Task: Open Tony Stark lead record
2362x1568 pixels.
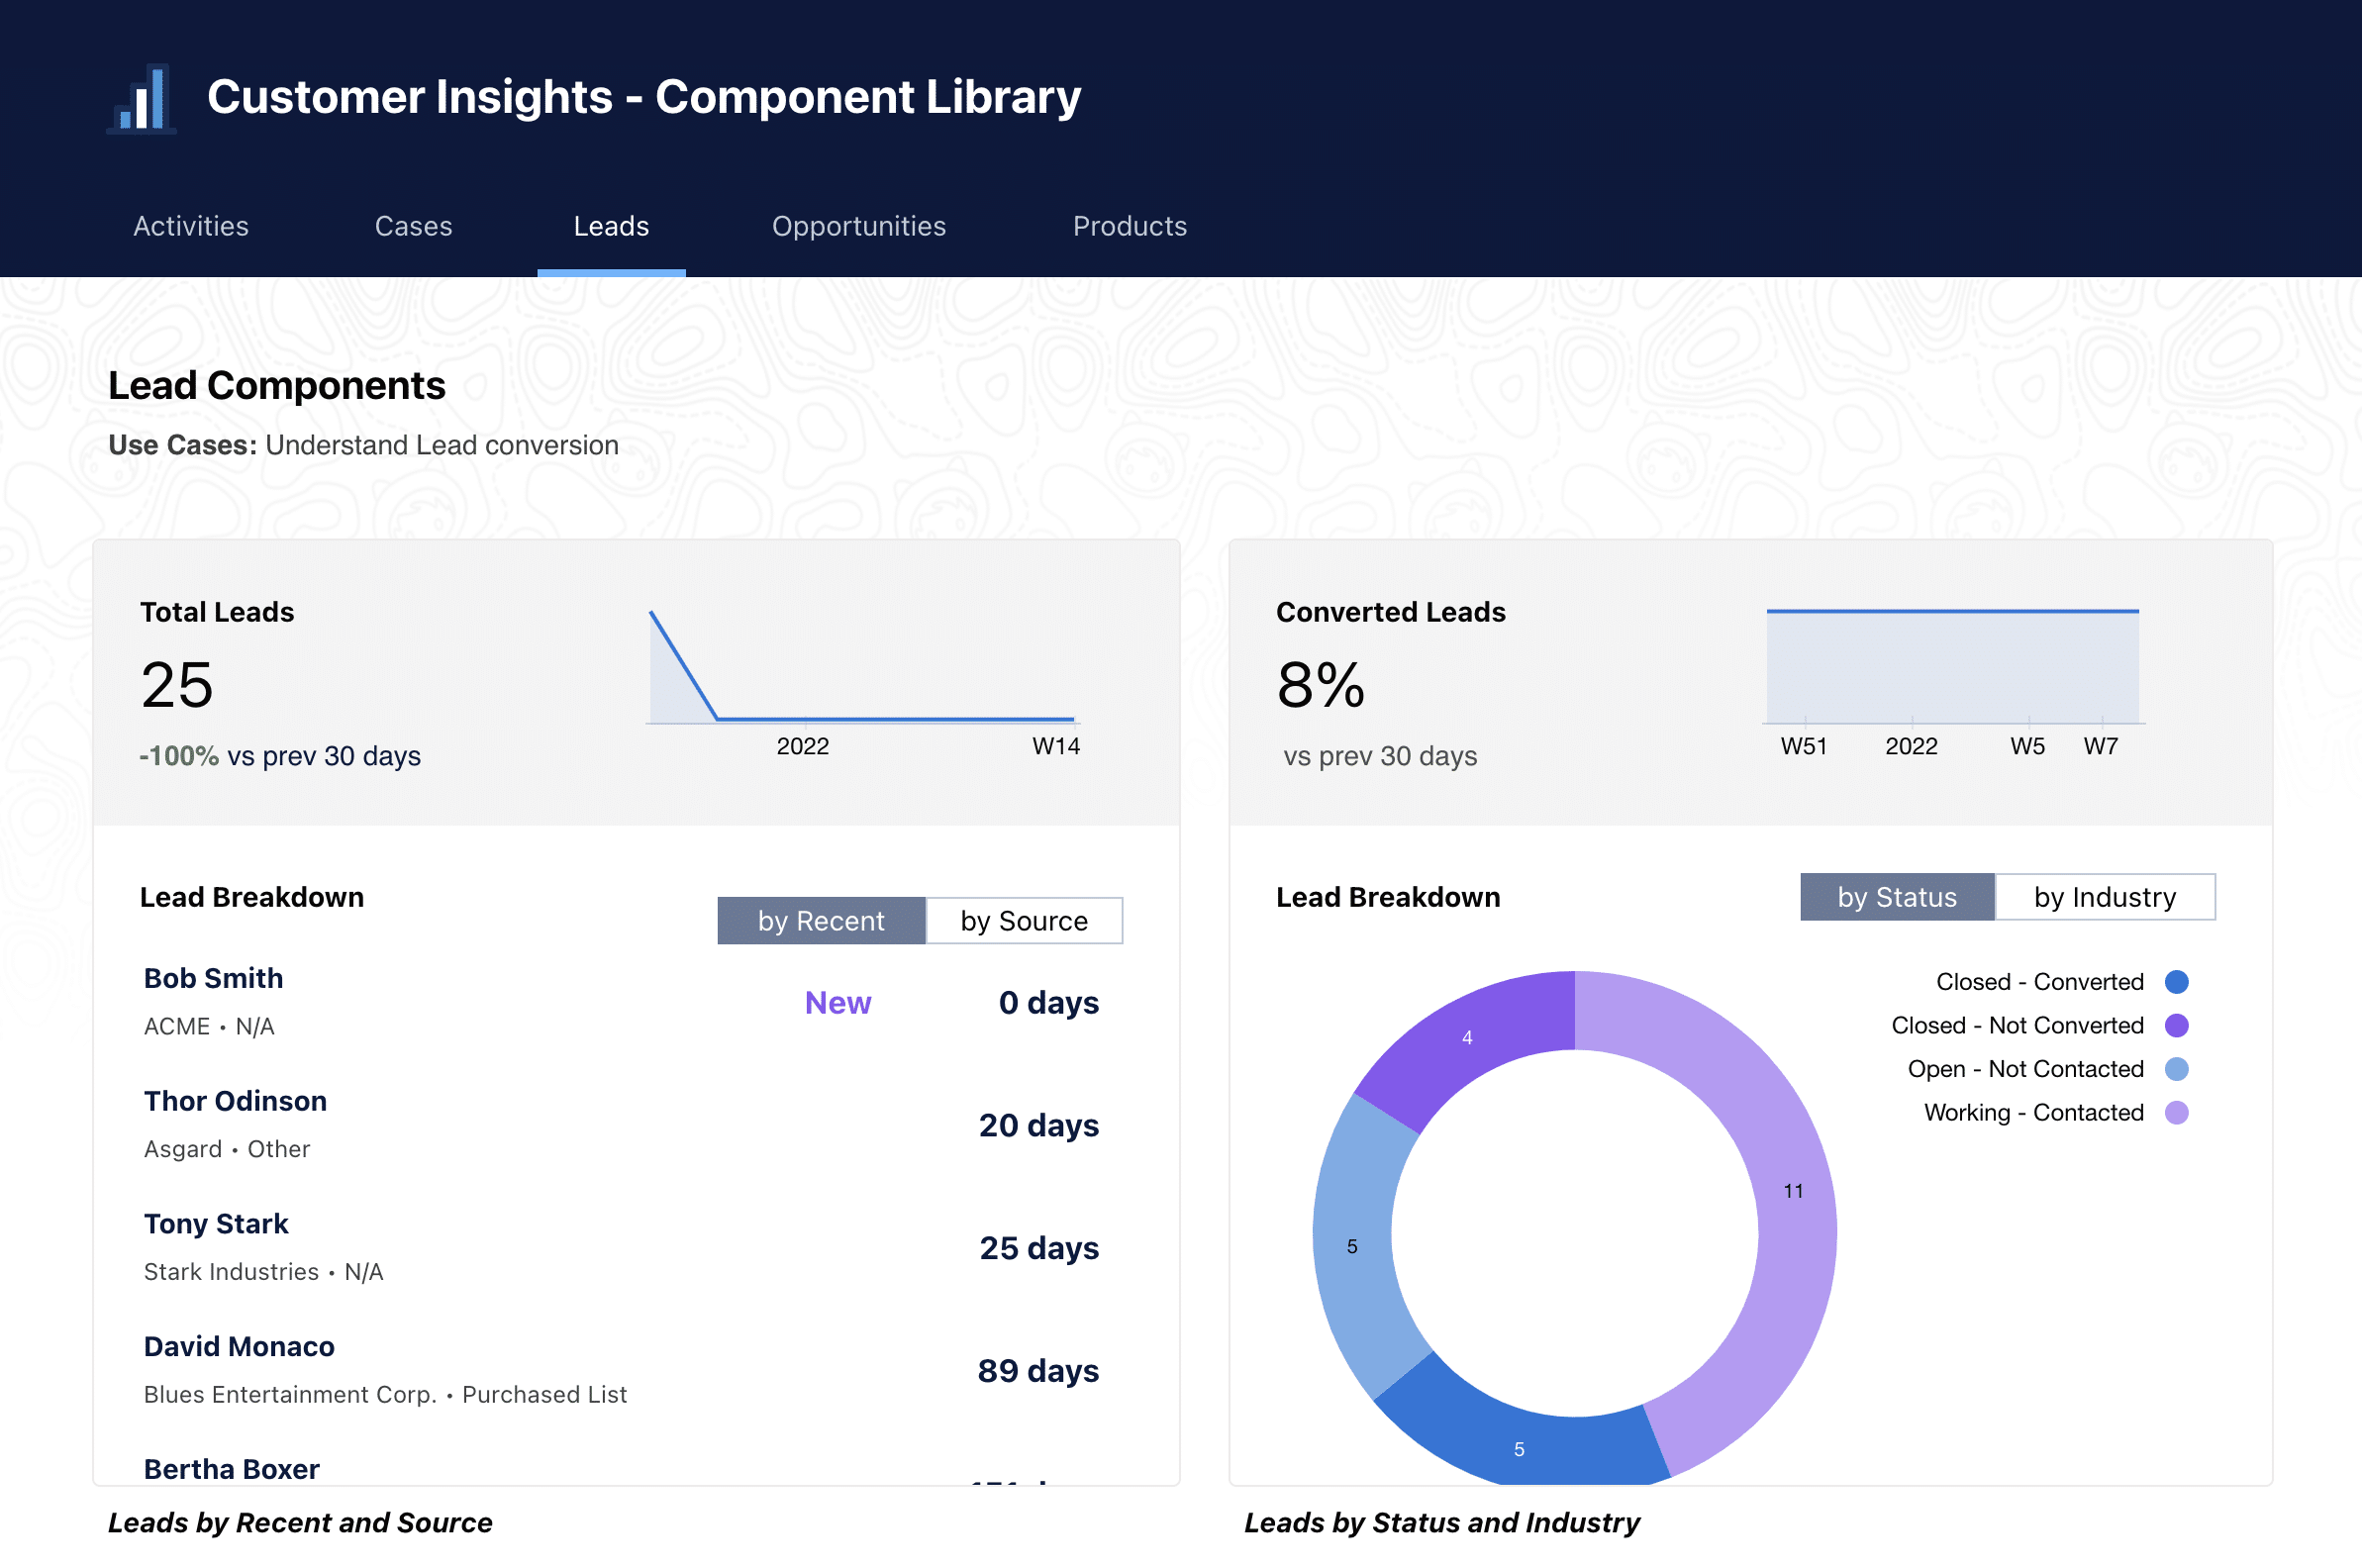Action: pyautogui.click(x=216, y=1224)
